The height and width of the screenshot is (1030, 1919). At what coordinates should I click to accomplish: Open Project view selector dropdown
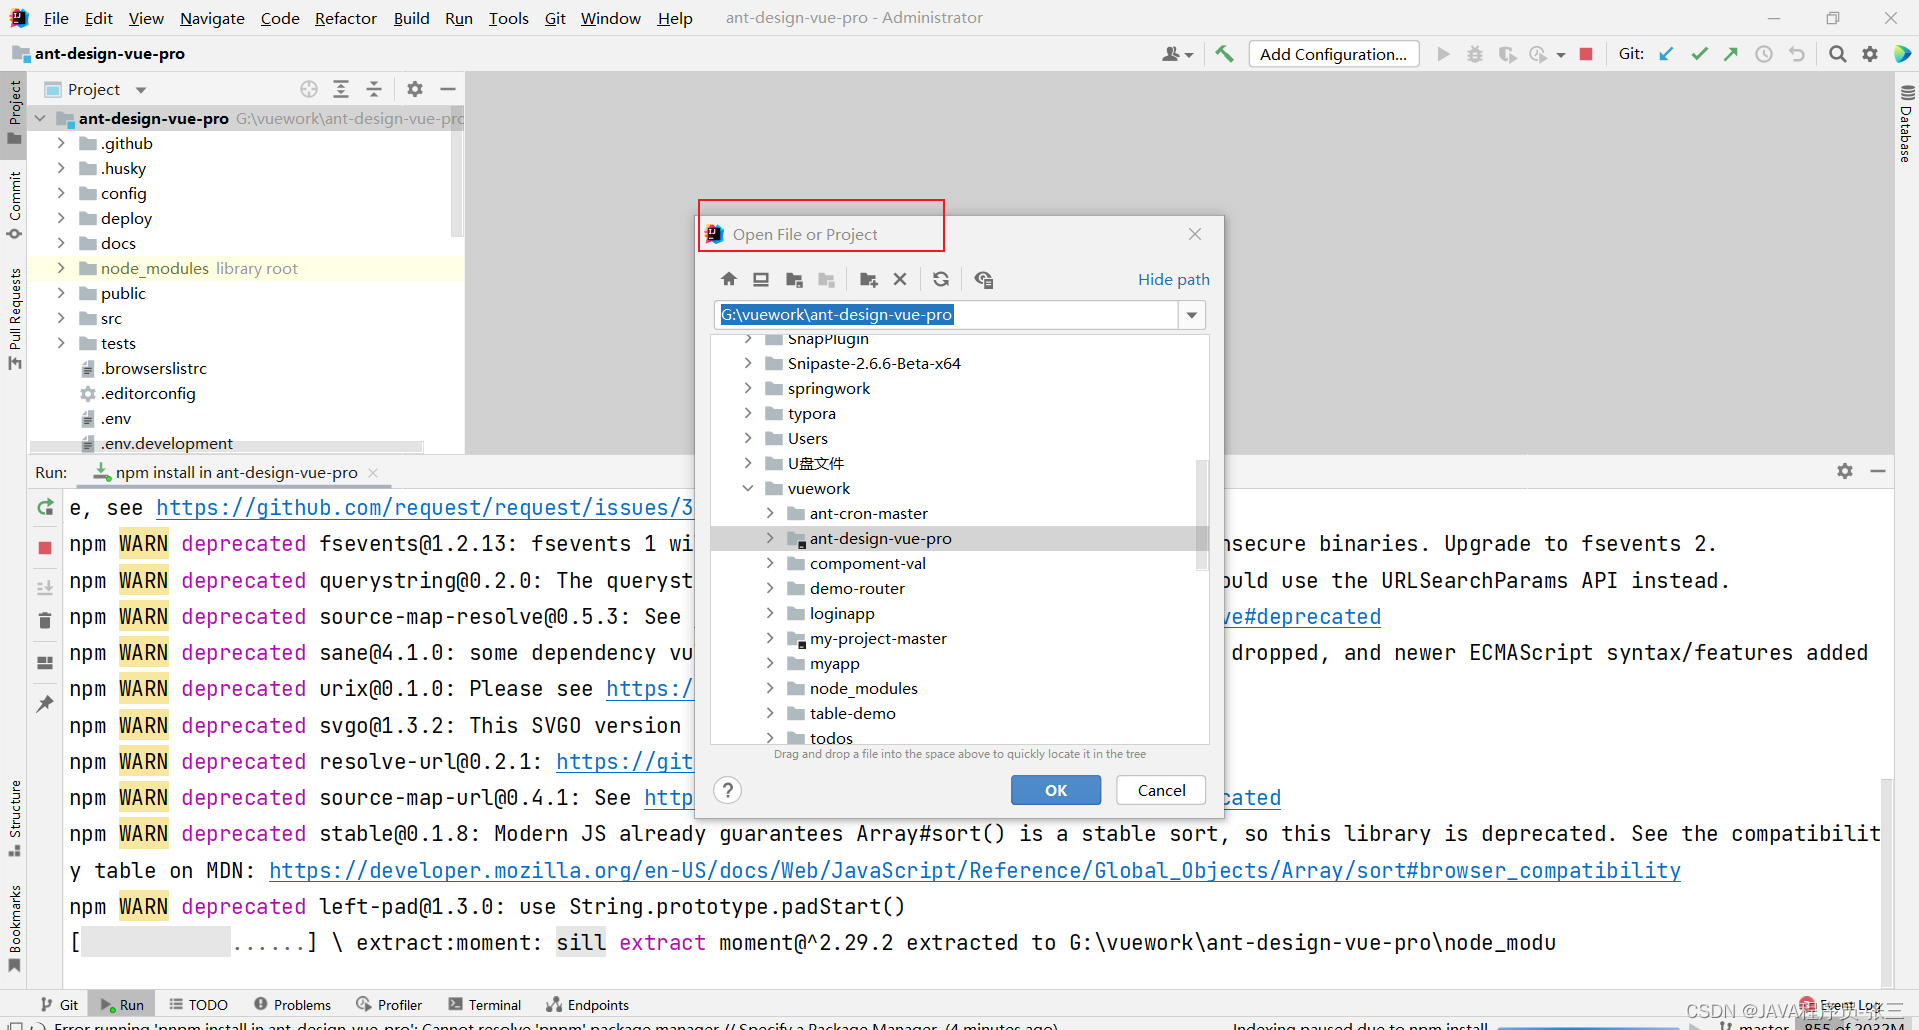(x=141, y=90)
